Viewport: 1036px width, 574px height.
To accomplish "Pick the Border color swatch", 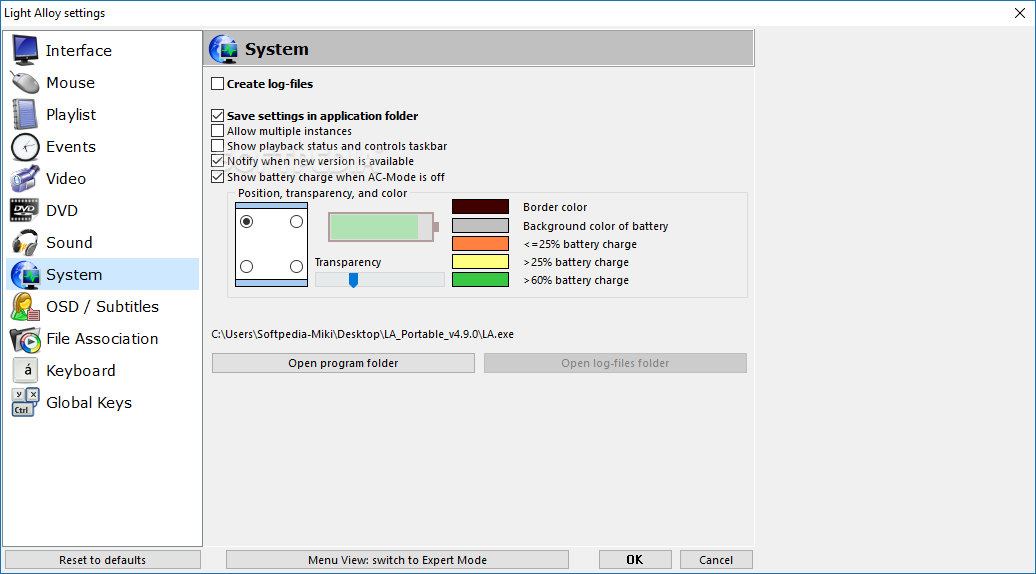I will pos(480,207).
